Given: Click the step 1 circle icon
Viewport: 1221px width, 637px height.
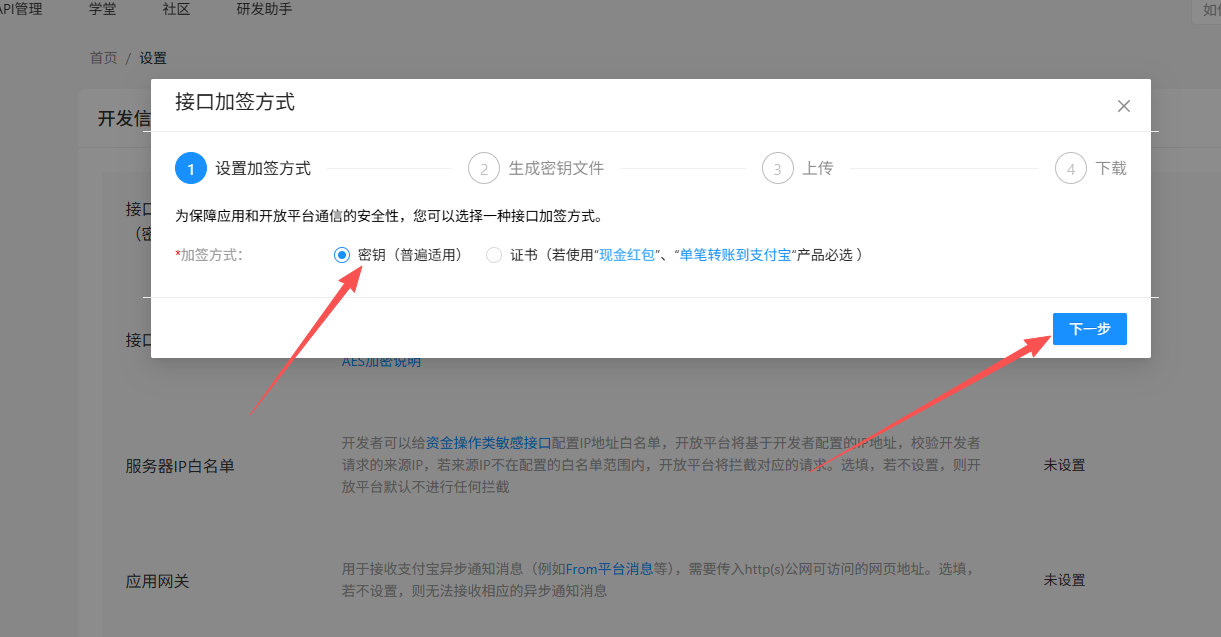Looking at the screenshot, I should coord(191,168).
